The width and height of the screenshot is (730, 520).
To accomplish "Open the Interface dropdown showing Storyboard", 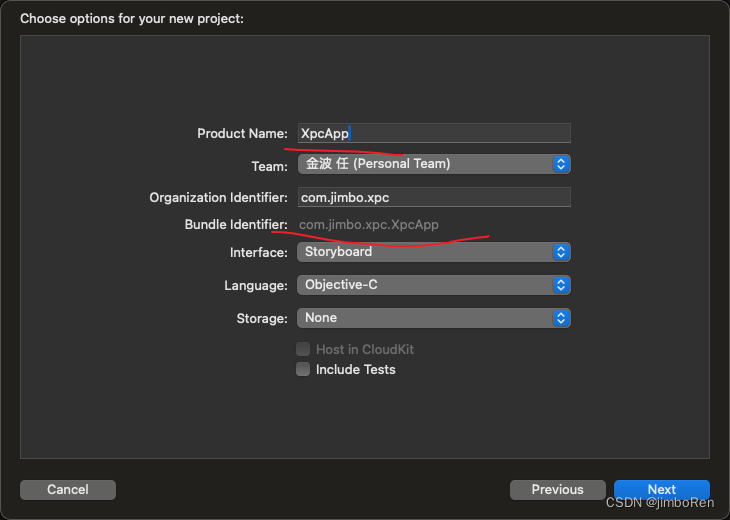I will 434,252.
